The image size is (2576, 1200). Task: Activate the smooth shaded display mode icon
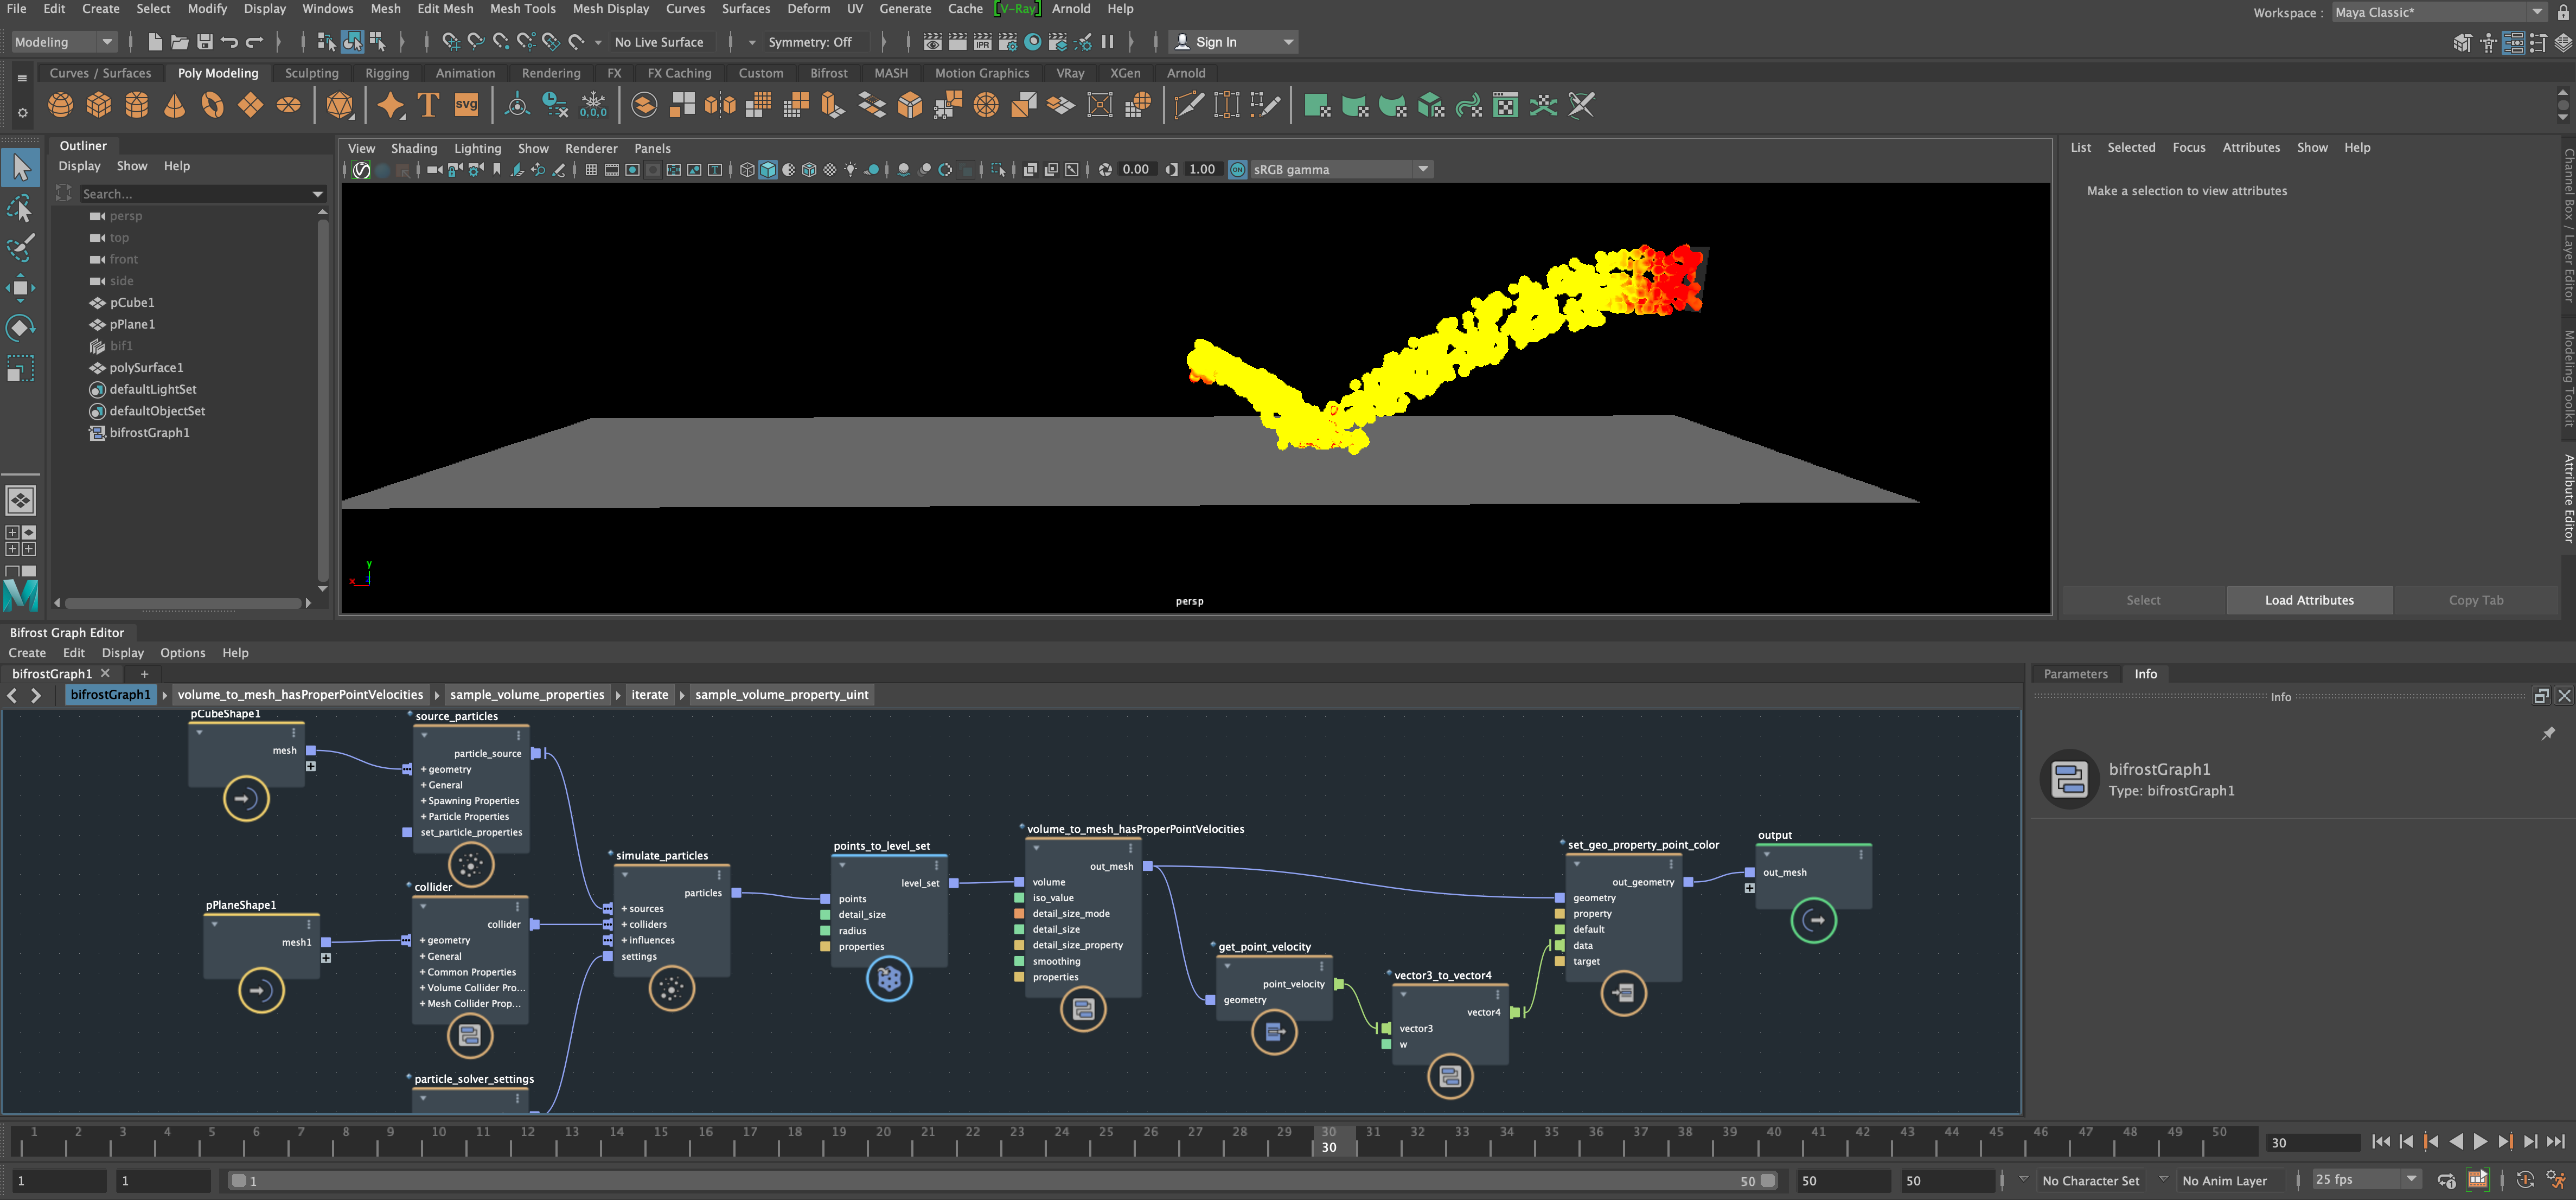[768, 169]
